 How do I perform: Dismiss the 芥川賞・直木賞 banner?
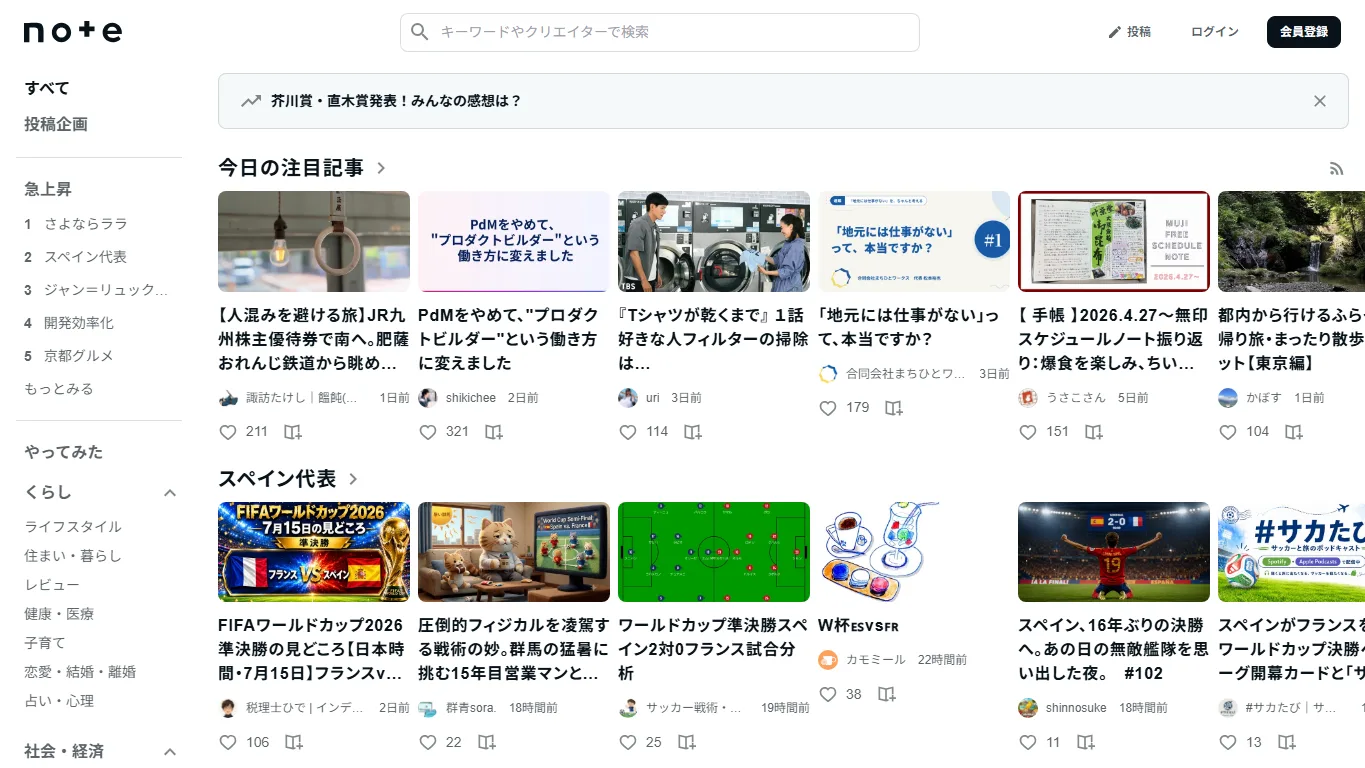coord(1320,101)
